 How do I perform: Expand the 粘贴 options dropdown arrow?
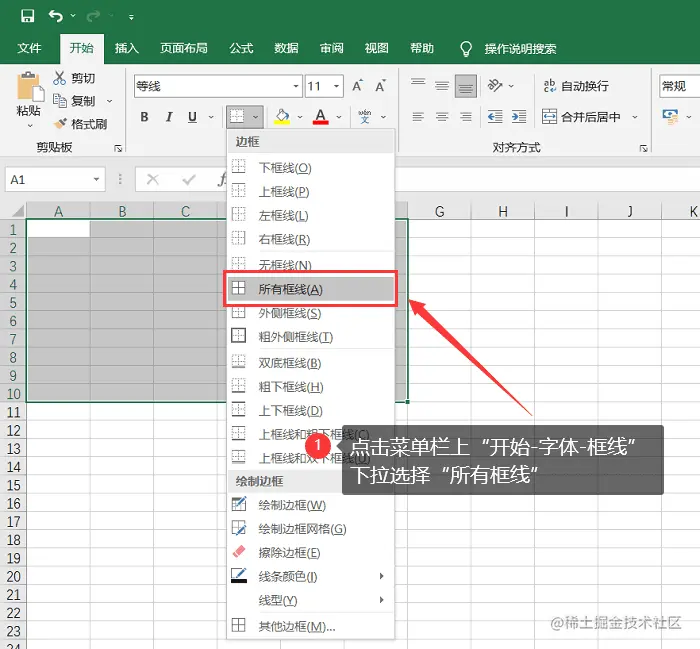[30, 126]
